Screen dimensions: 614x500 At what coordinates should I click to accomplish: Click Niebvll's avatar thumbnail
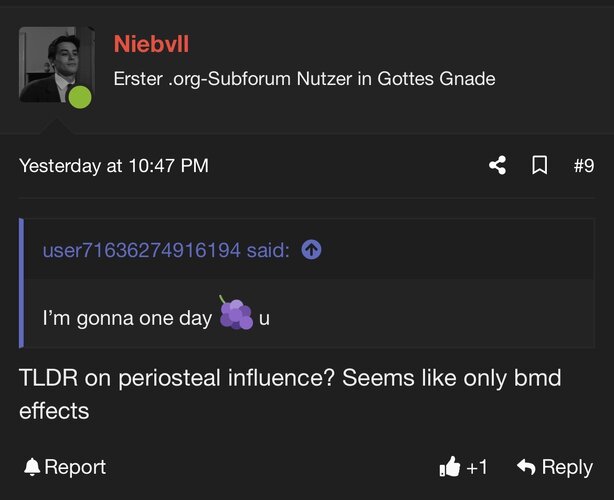tap(56, 65)
